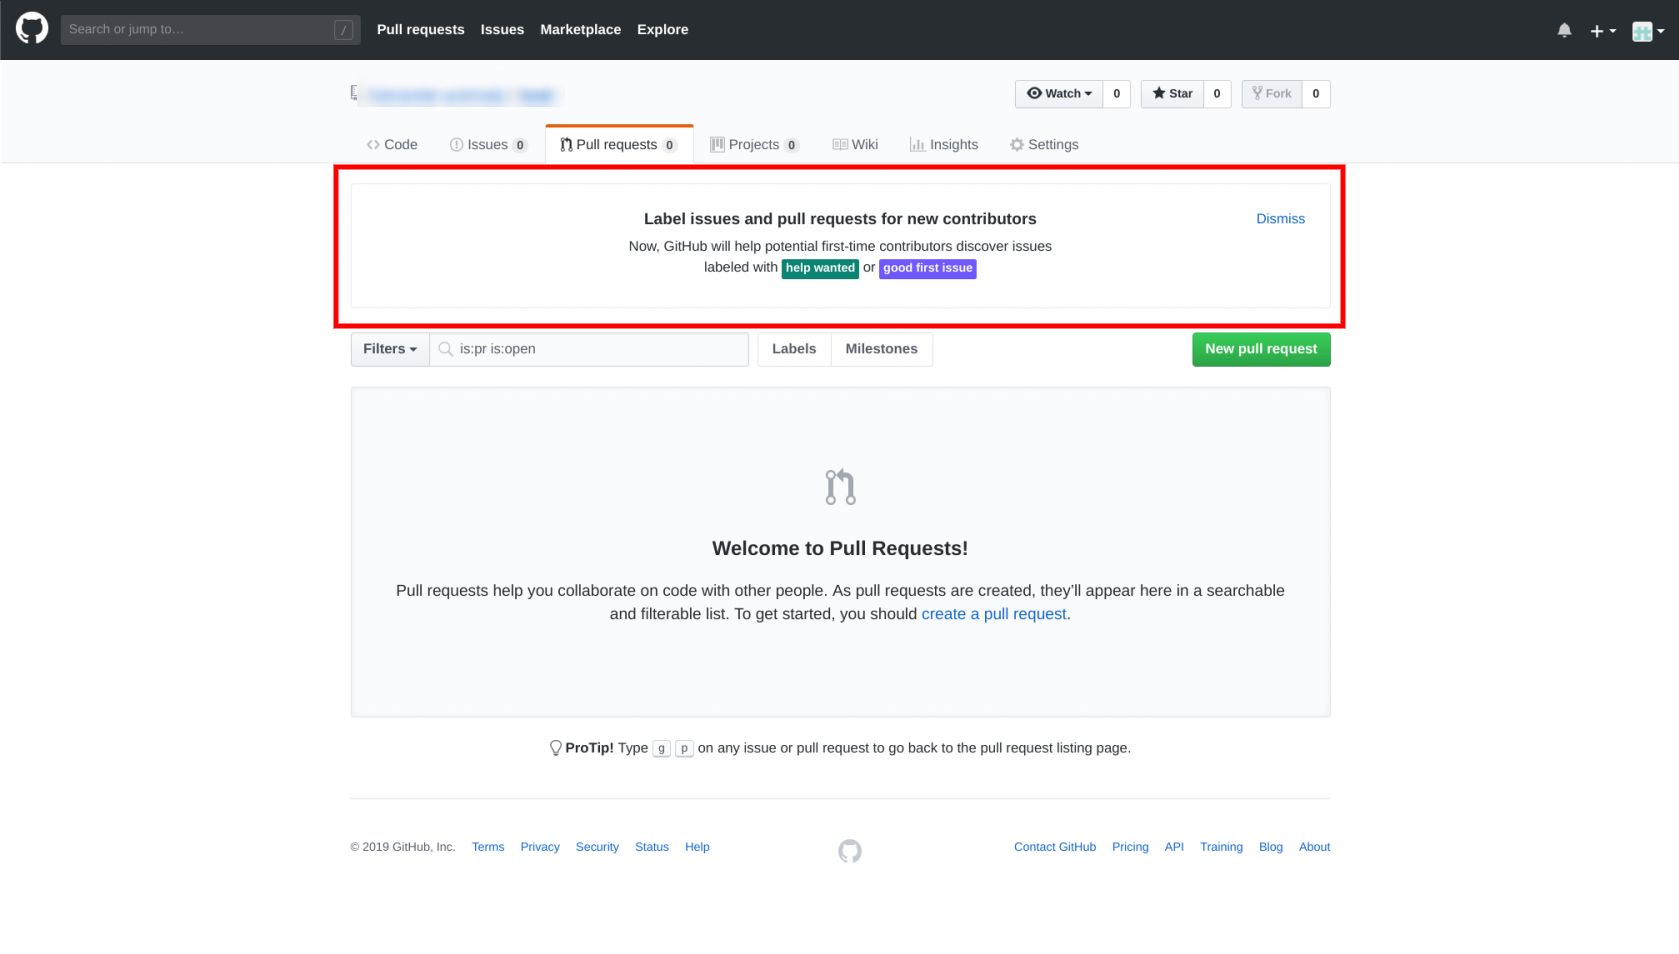Open the Status footer link

click(652, 847)
